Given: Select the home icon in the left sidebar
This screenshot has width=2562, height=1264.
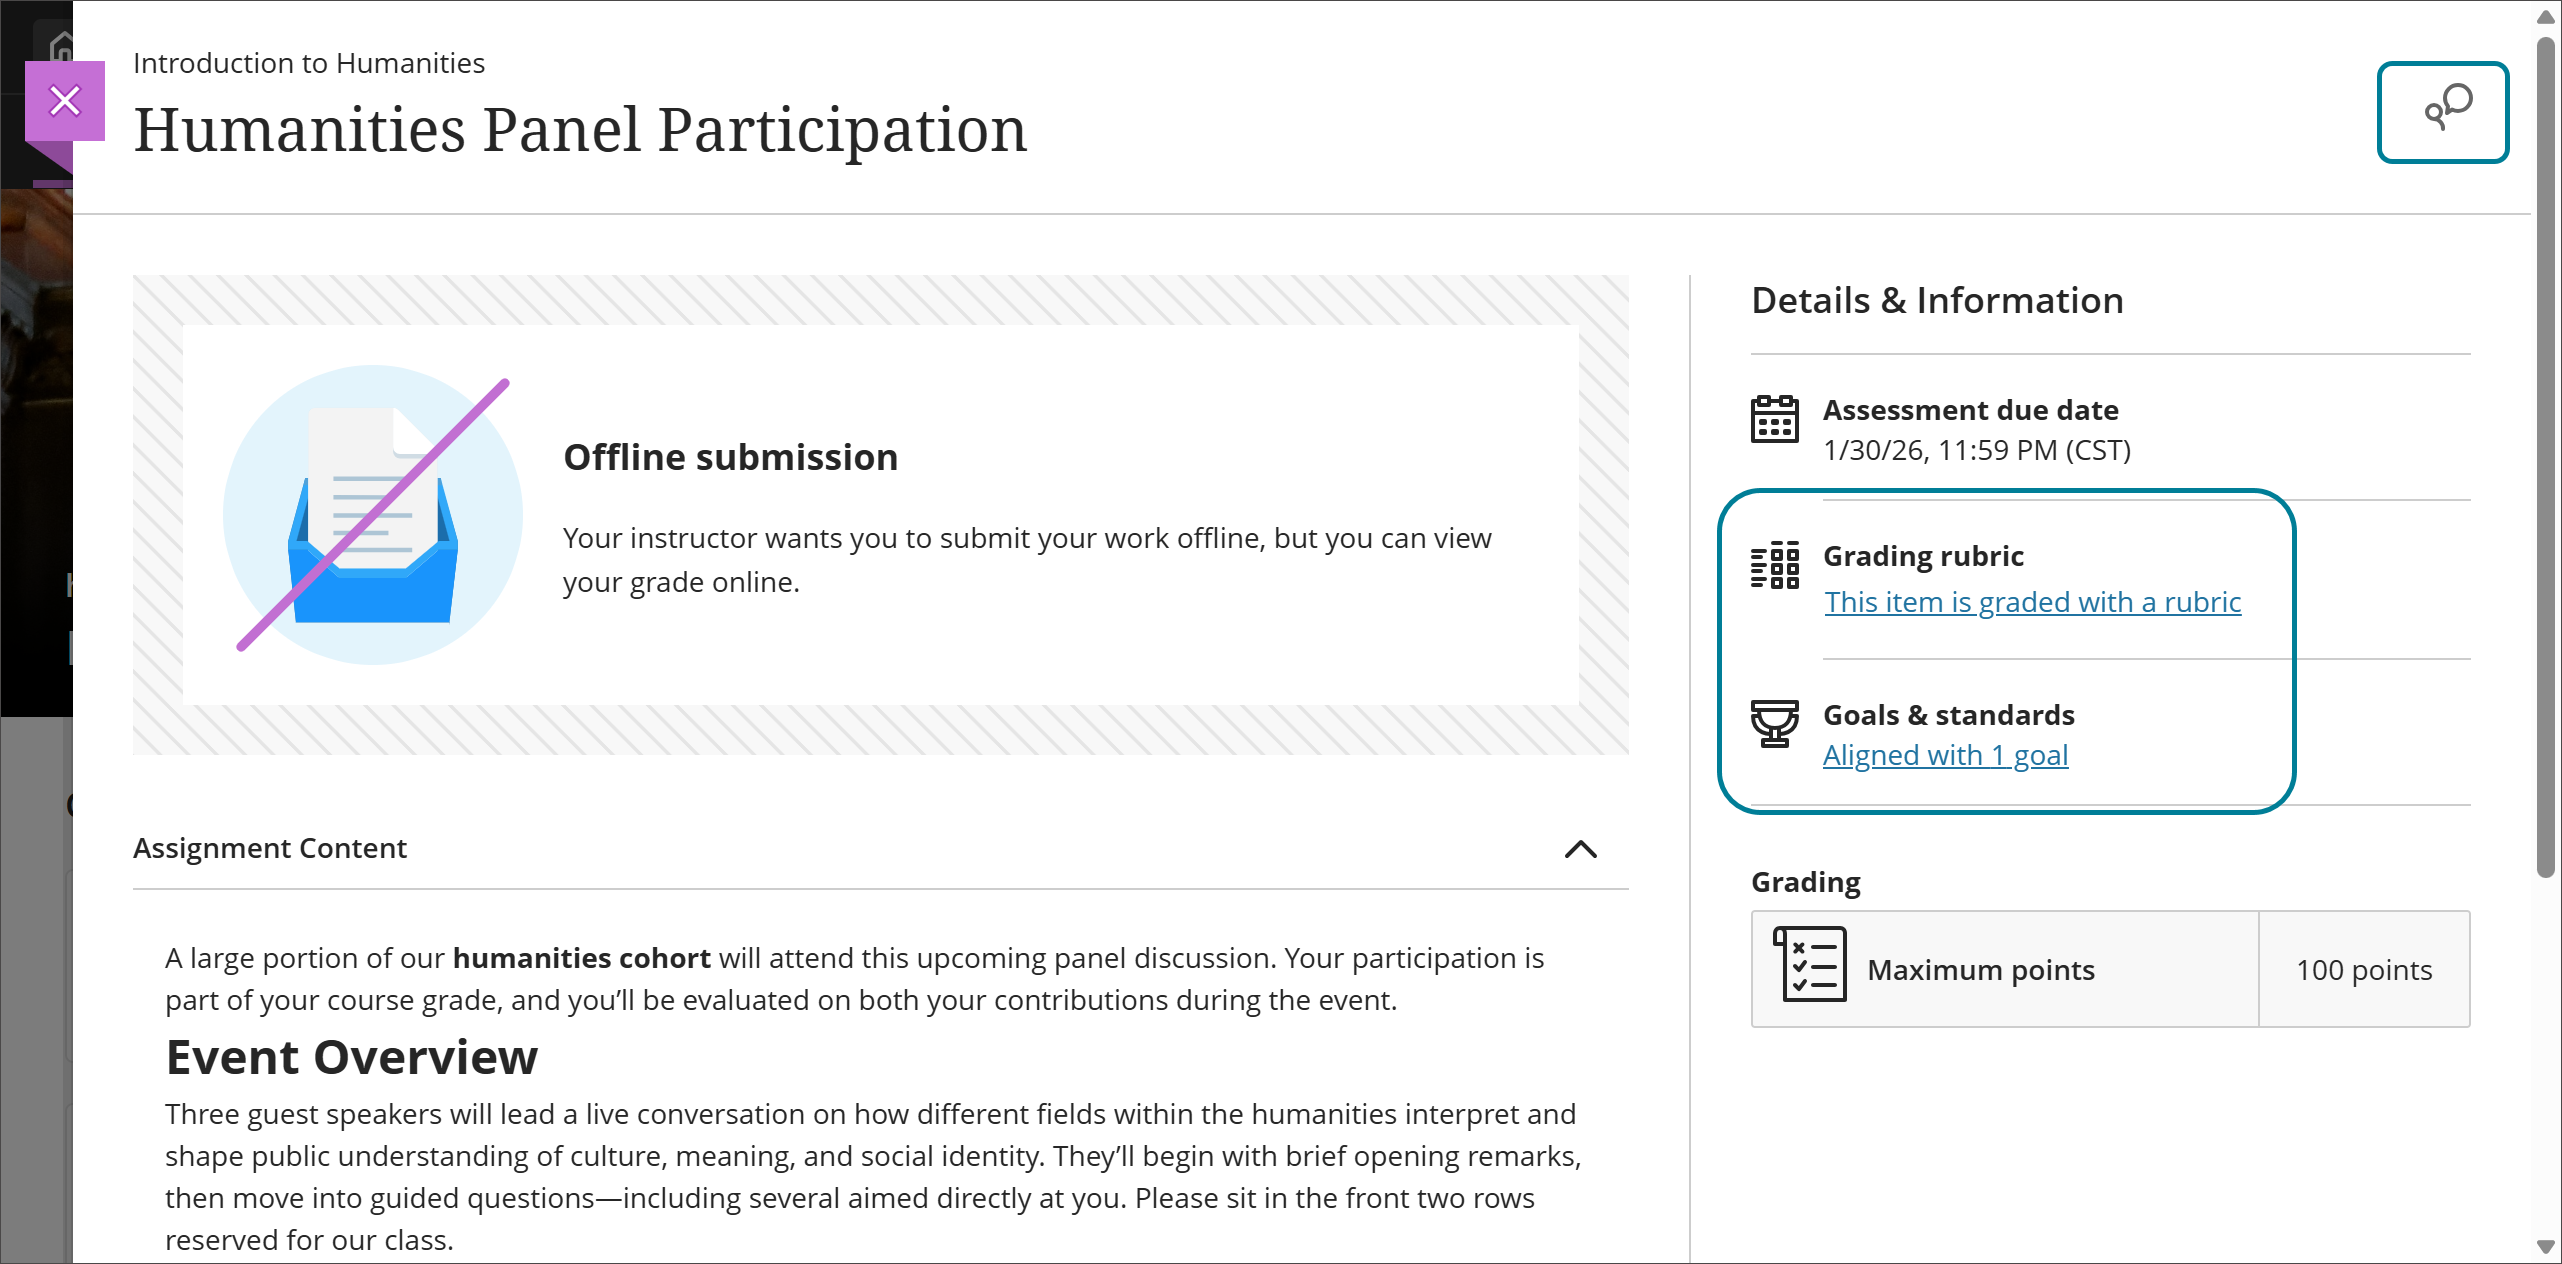Looking at the screenshot, I should click(58, 42).
